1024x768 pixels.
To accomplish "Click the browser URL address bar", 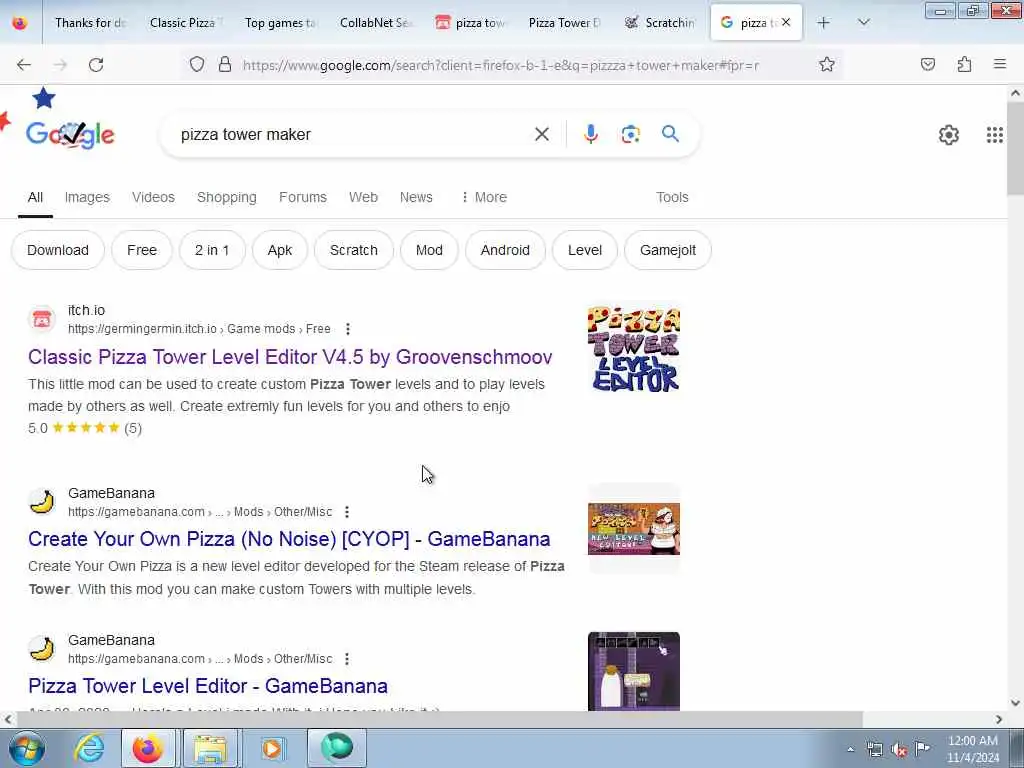I will (x=500, y=65).
